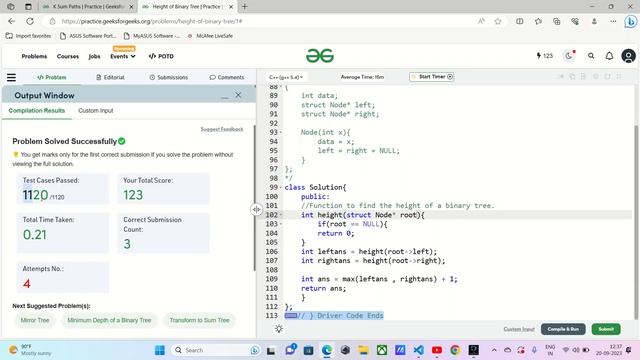Screen dimensions: 640x360
Task: Click the green Submit button
Action: (606, 329)
